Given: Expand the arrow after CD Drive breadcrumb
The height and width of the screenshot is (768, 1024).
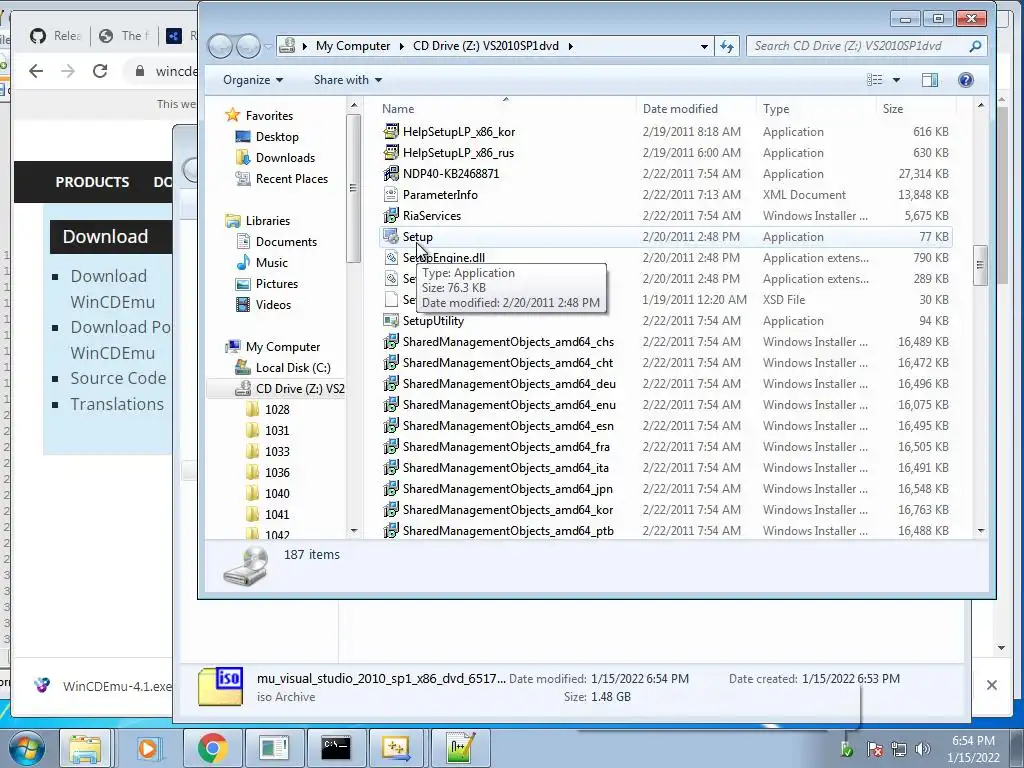Looking at the screenshot, I should click(x=571, y=46).
